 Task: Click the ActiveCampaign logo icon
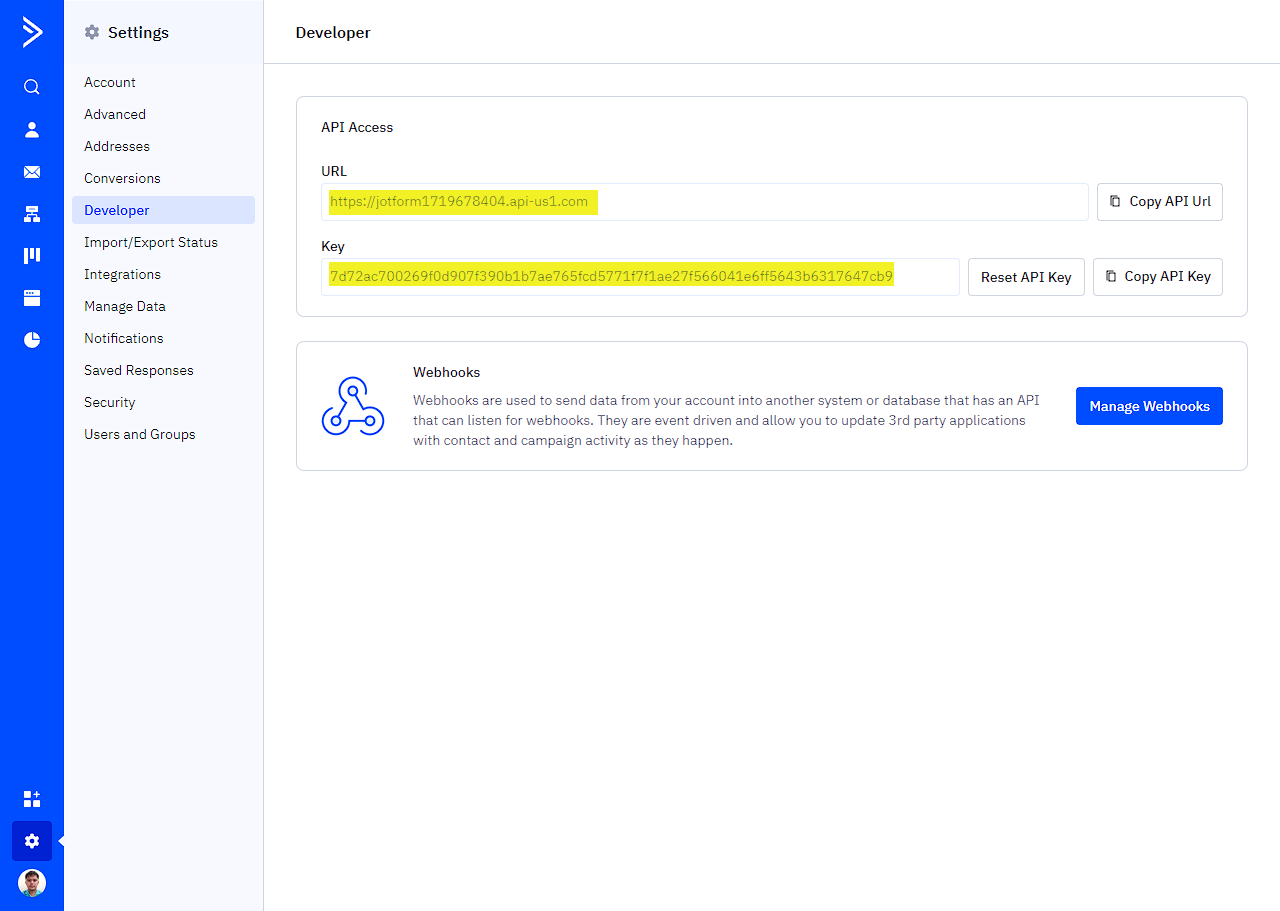32,32
